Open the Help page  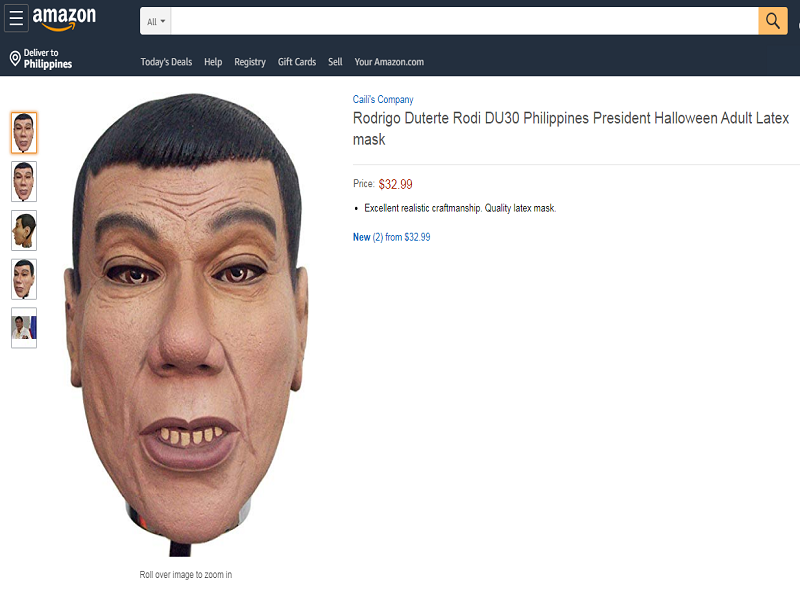[x=213, y=61]
